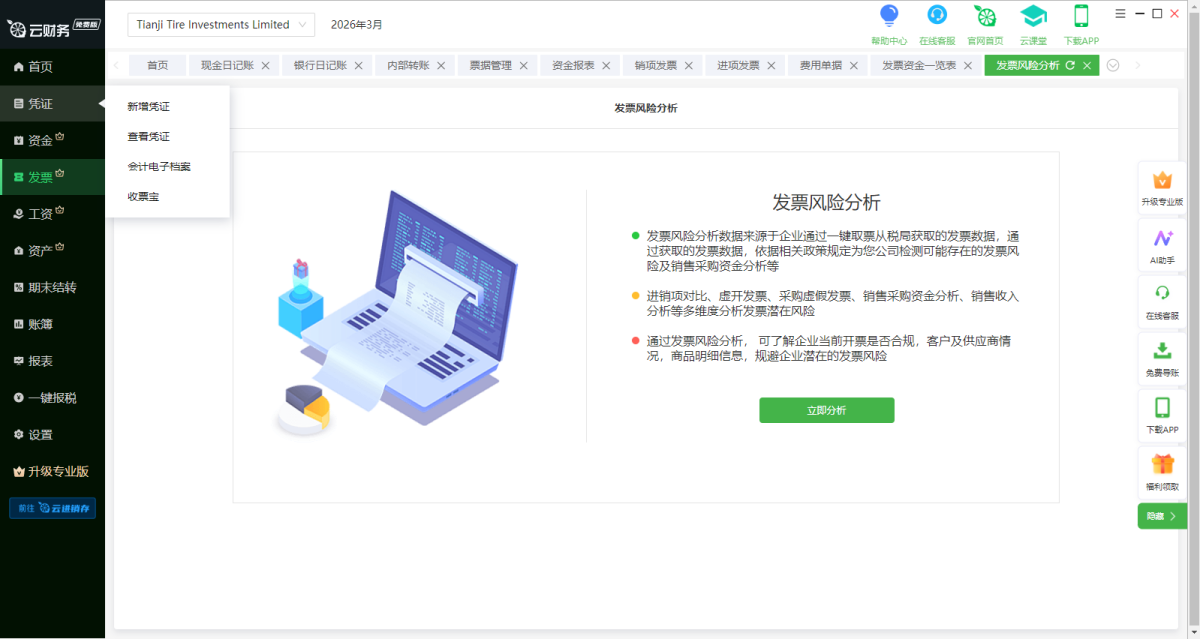
Task: Open the 官网首页 icon
Action: click(985, 16)
